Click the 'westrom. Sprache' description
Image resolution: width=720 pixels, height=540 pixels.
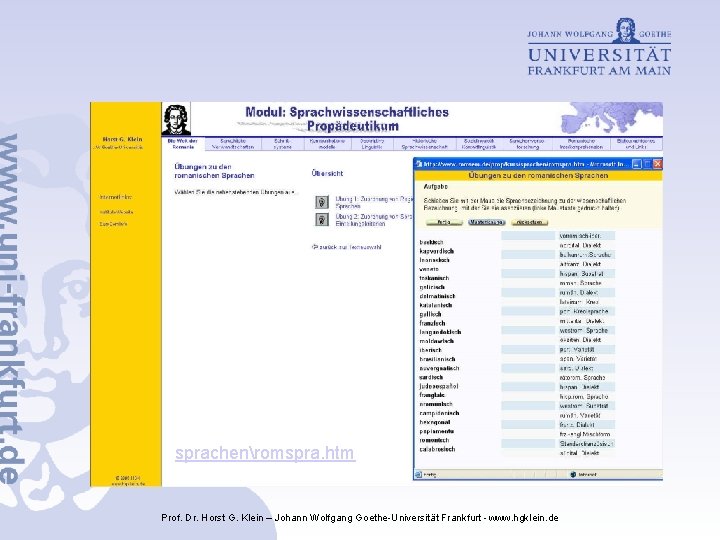[586, 331]
